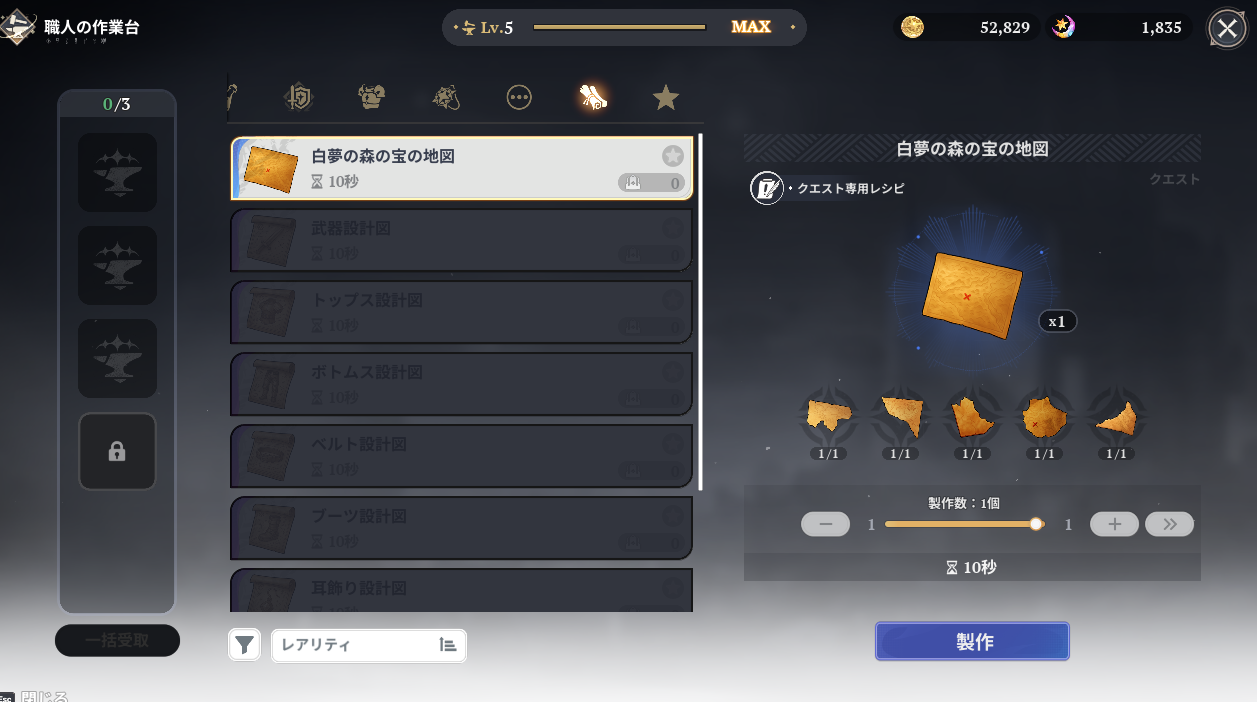The image size is (1257, 702).
Task: Open the レアリティ sort dropdown
Action: 369,645
